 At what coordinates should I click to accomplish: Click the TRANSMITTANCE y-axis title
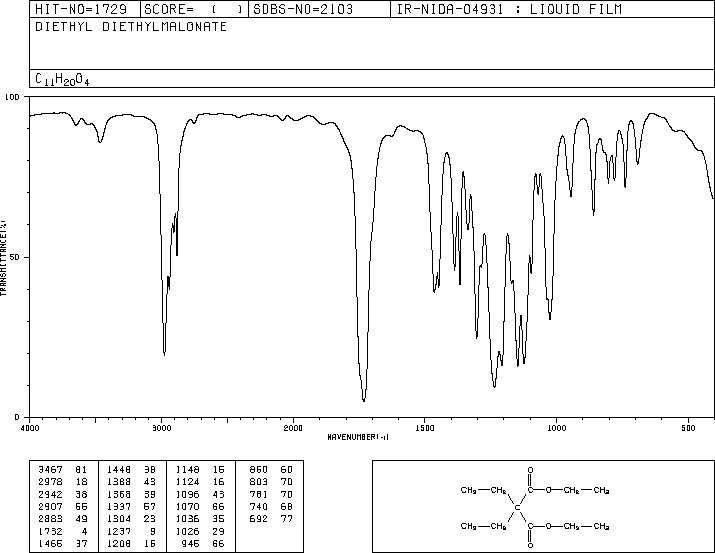pyautogui.click(x=3, y=258)
